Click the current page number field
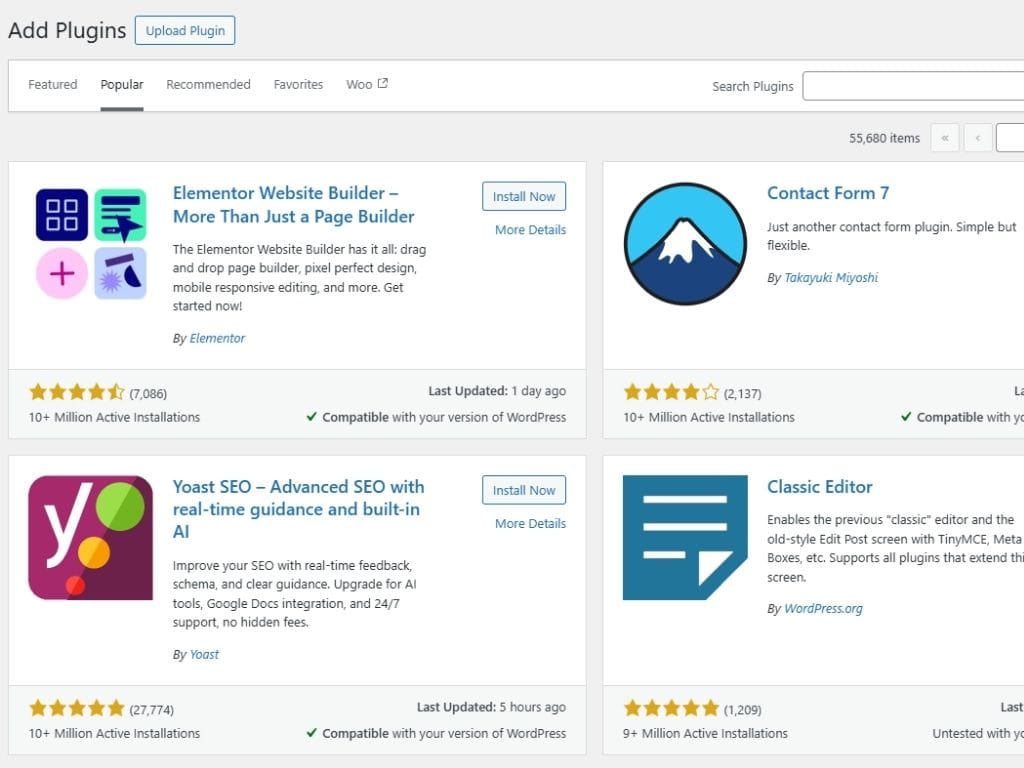This screenshot has height=768, width=1024. (1010, 138)
